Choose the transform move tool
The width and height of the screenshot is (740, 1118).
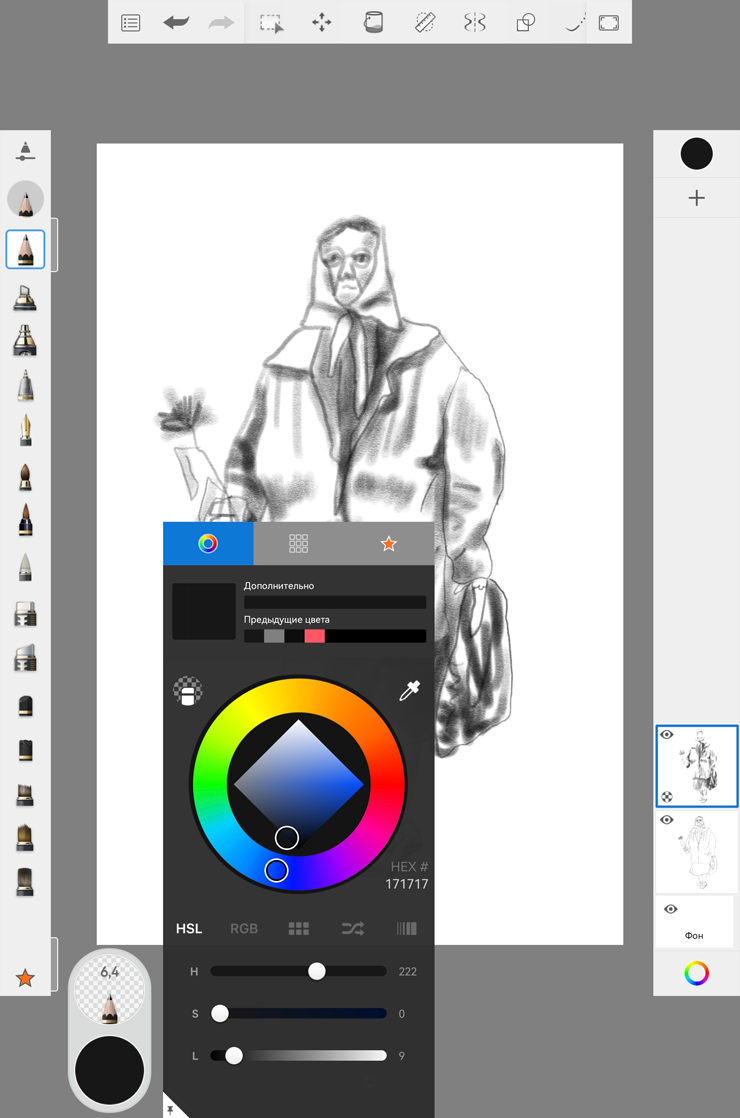point(322,22)
